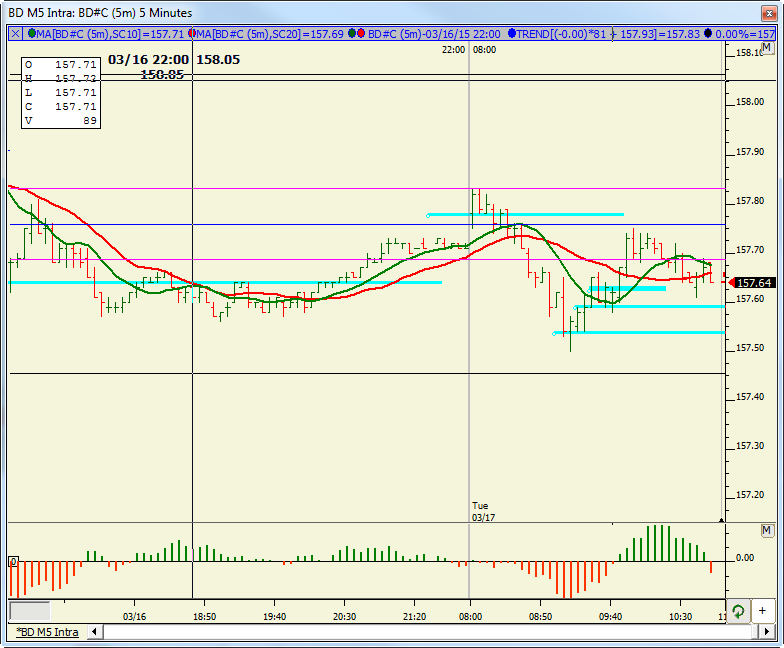The width and height of the screenshot is (784, 648).
Task: Click the blue dot beside TREND legend
Action: click(x=512, y=34)
